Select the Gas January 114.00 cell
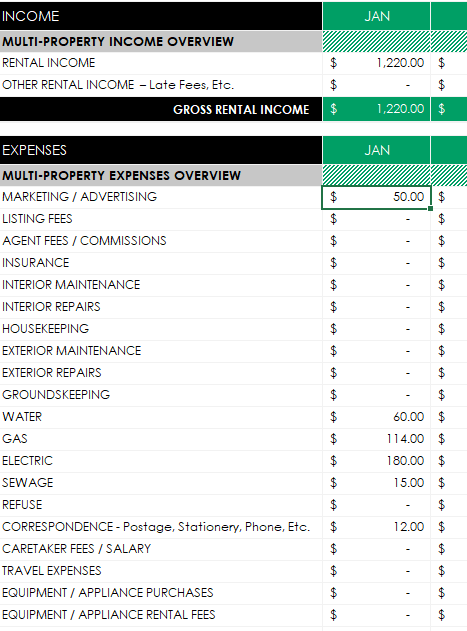Screen dimensions: 467x631 376,439
